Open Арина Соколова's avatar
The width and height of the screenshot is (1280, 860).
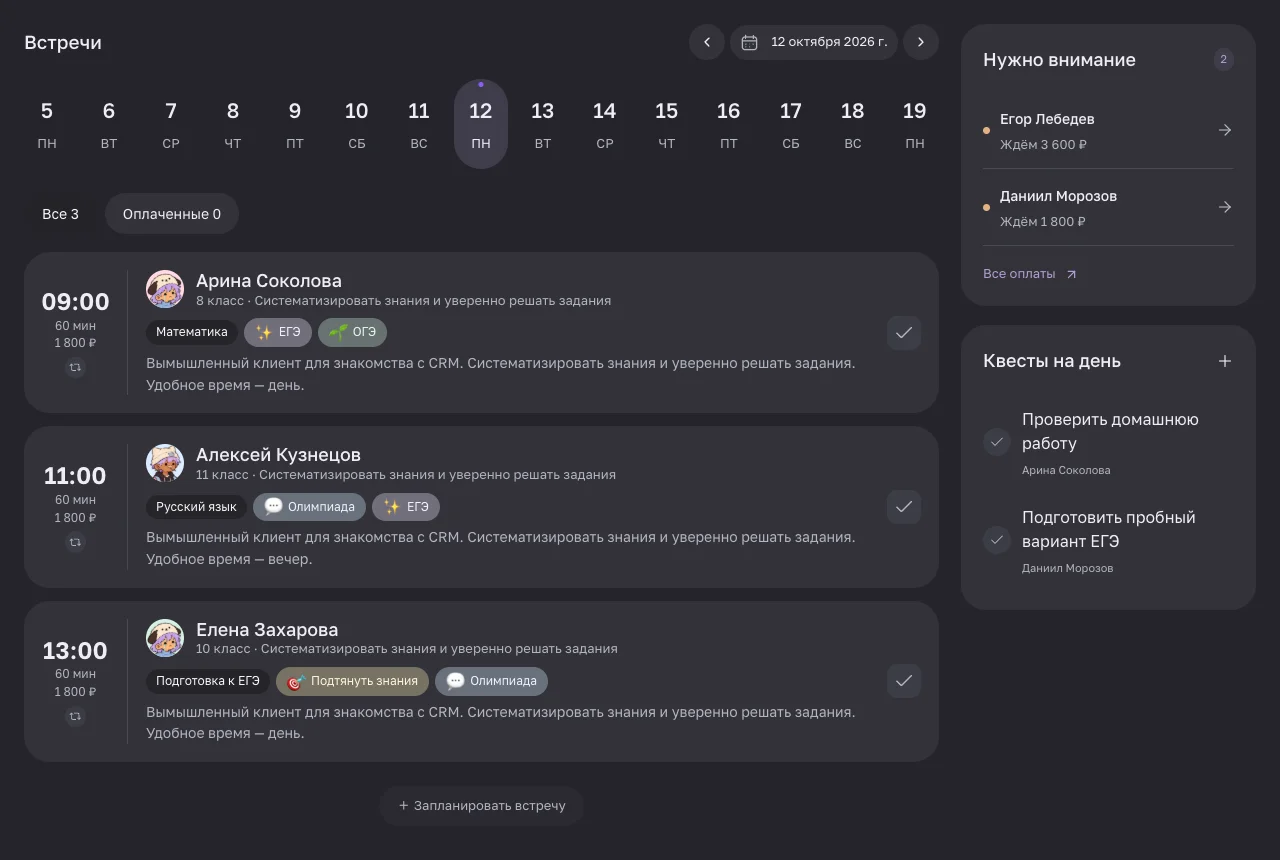pyautogui.click(x=165, y=289)
